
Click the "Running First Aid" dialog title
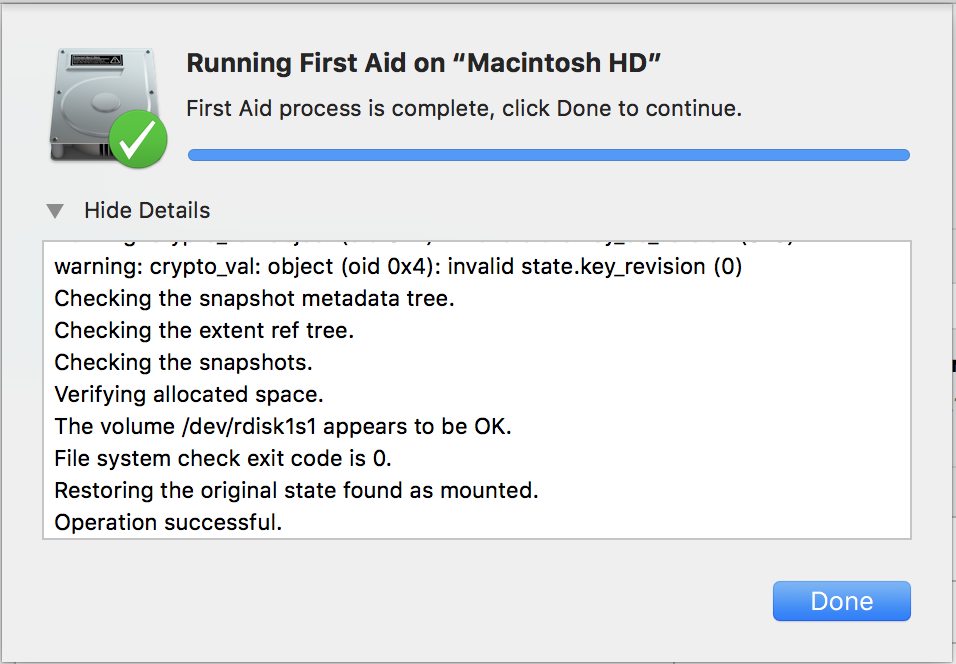point(424,64)
